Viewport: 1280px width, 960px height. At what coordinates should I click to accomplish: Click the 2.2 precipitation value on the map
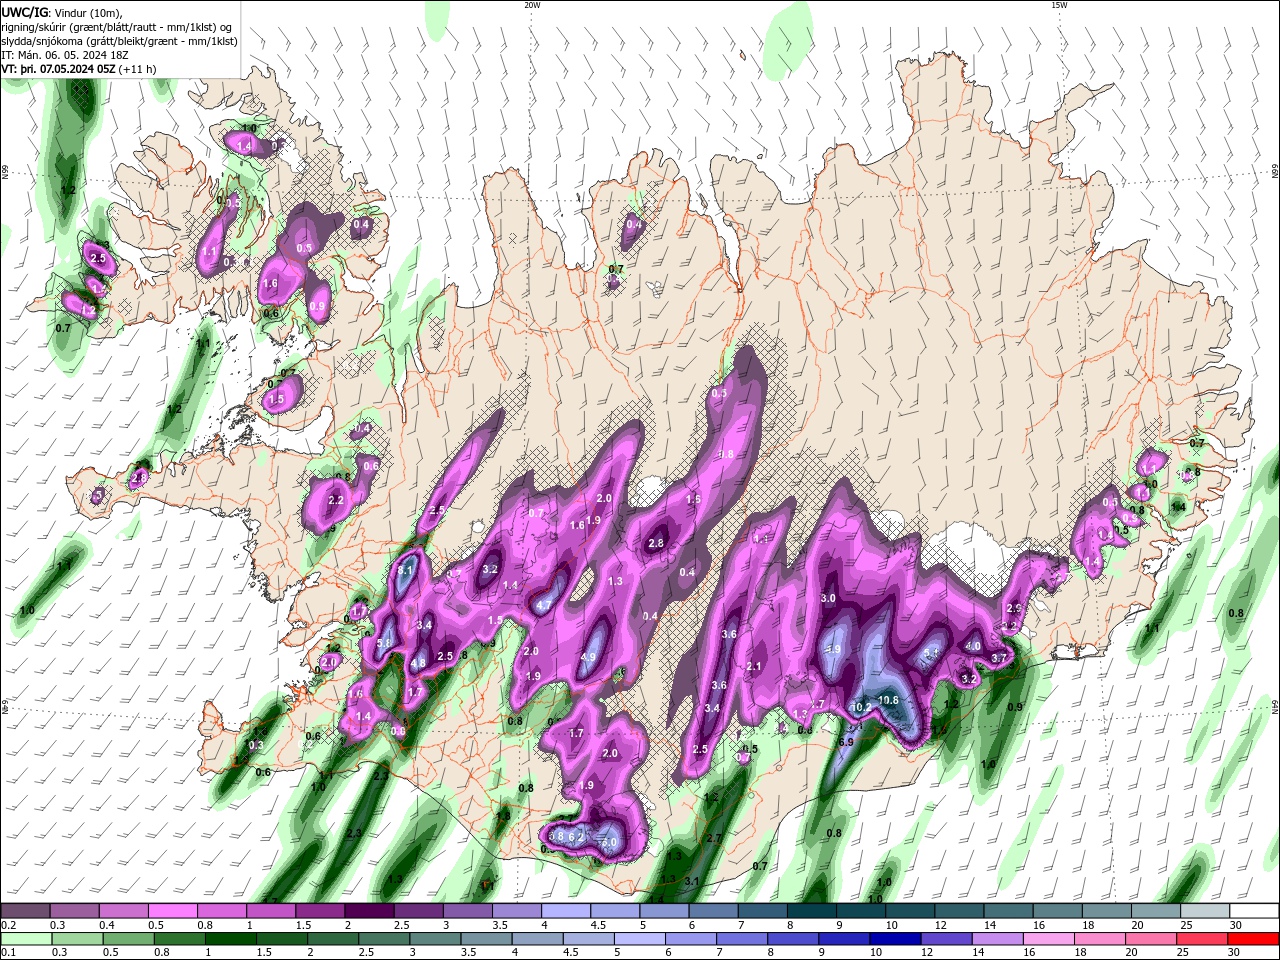pos(336,500)
